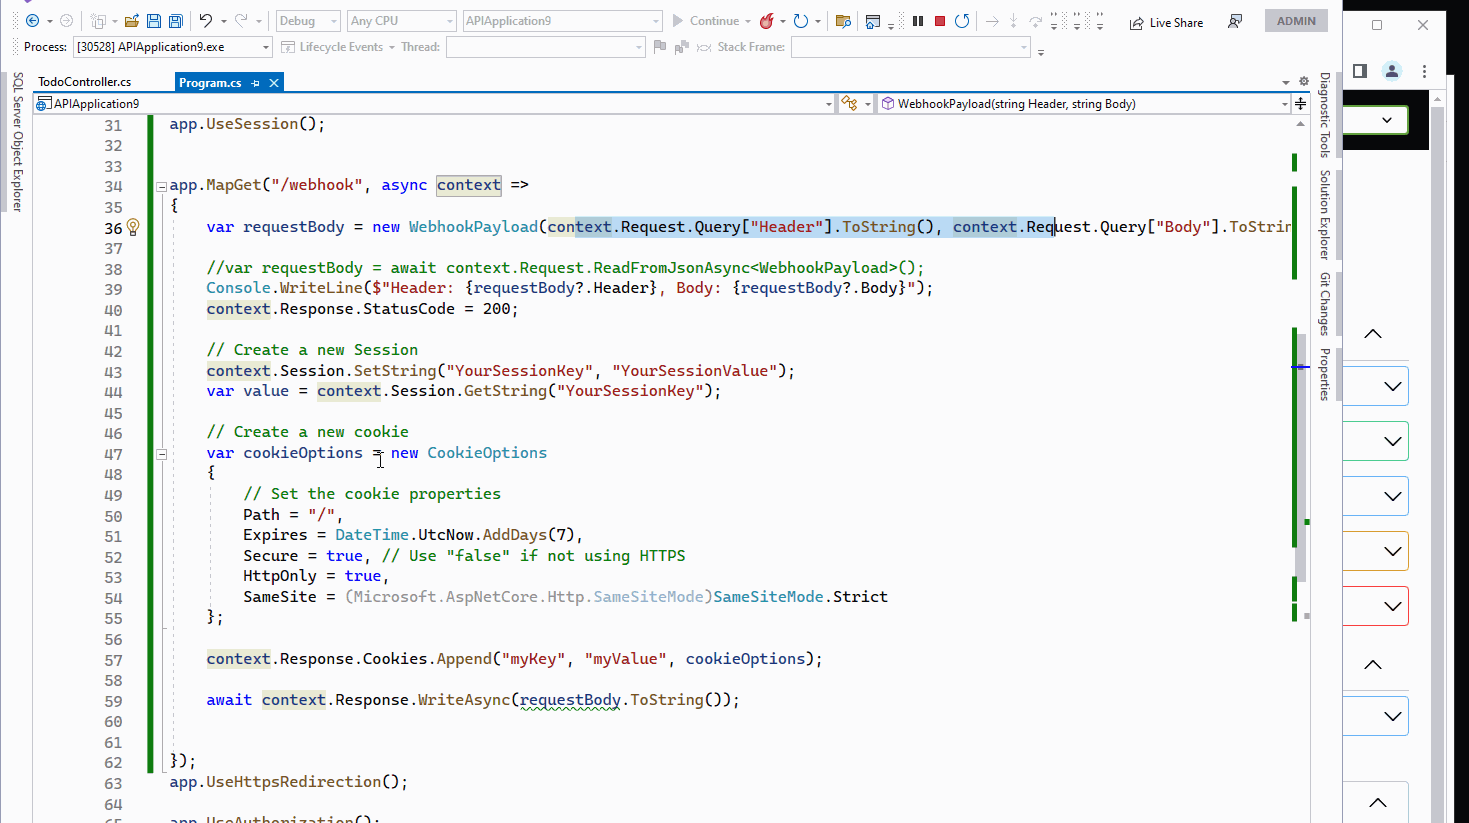Click the lightbulb quick actions on line 36

[133, 228]
